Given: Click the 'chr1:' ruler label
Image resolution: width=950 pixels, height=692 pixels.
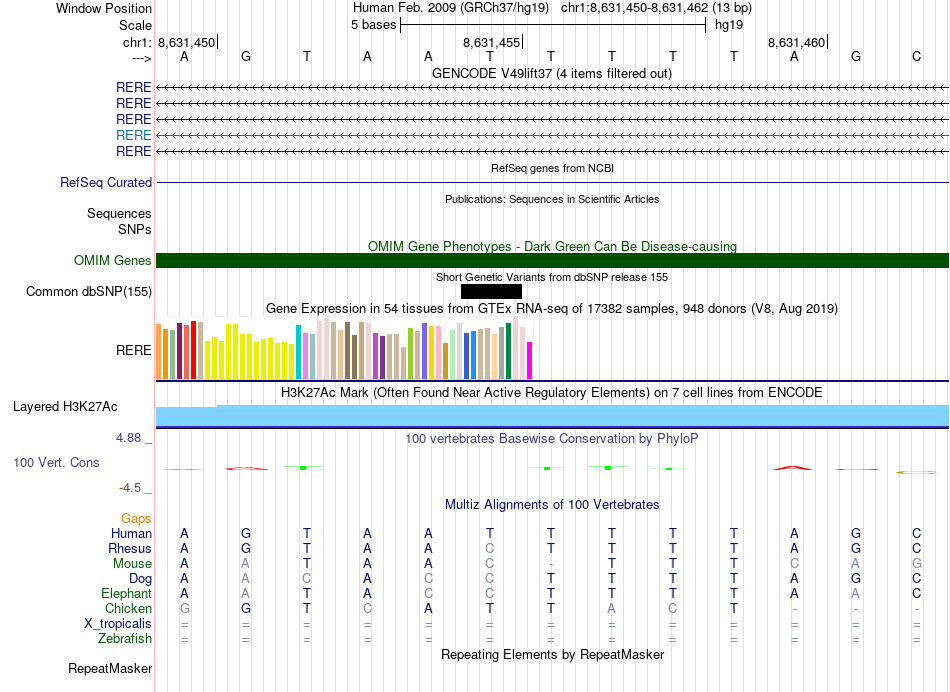Looking at the screenshot, I should 137,42.
